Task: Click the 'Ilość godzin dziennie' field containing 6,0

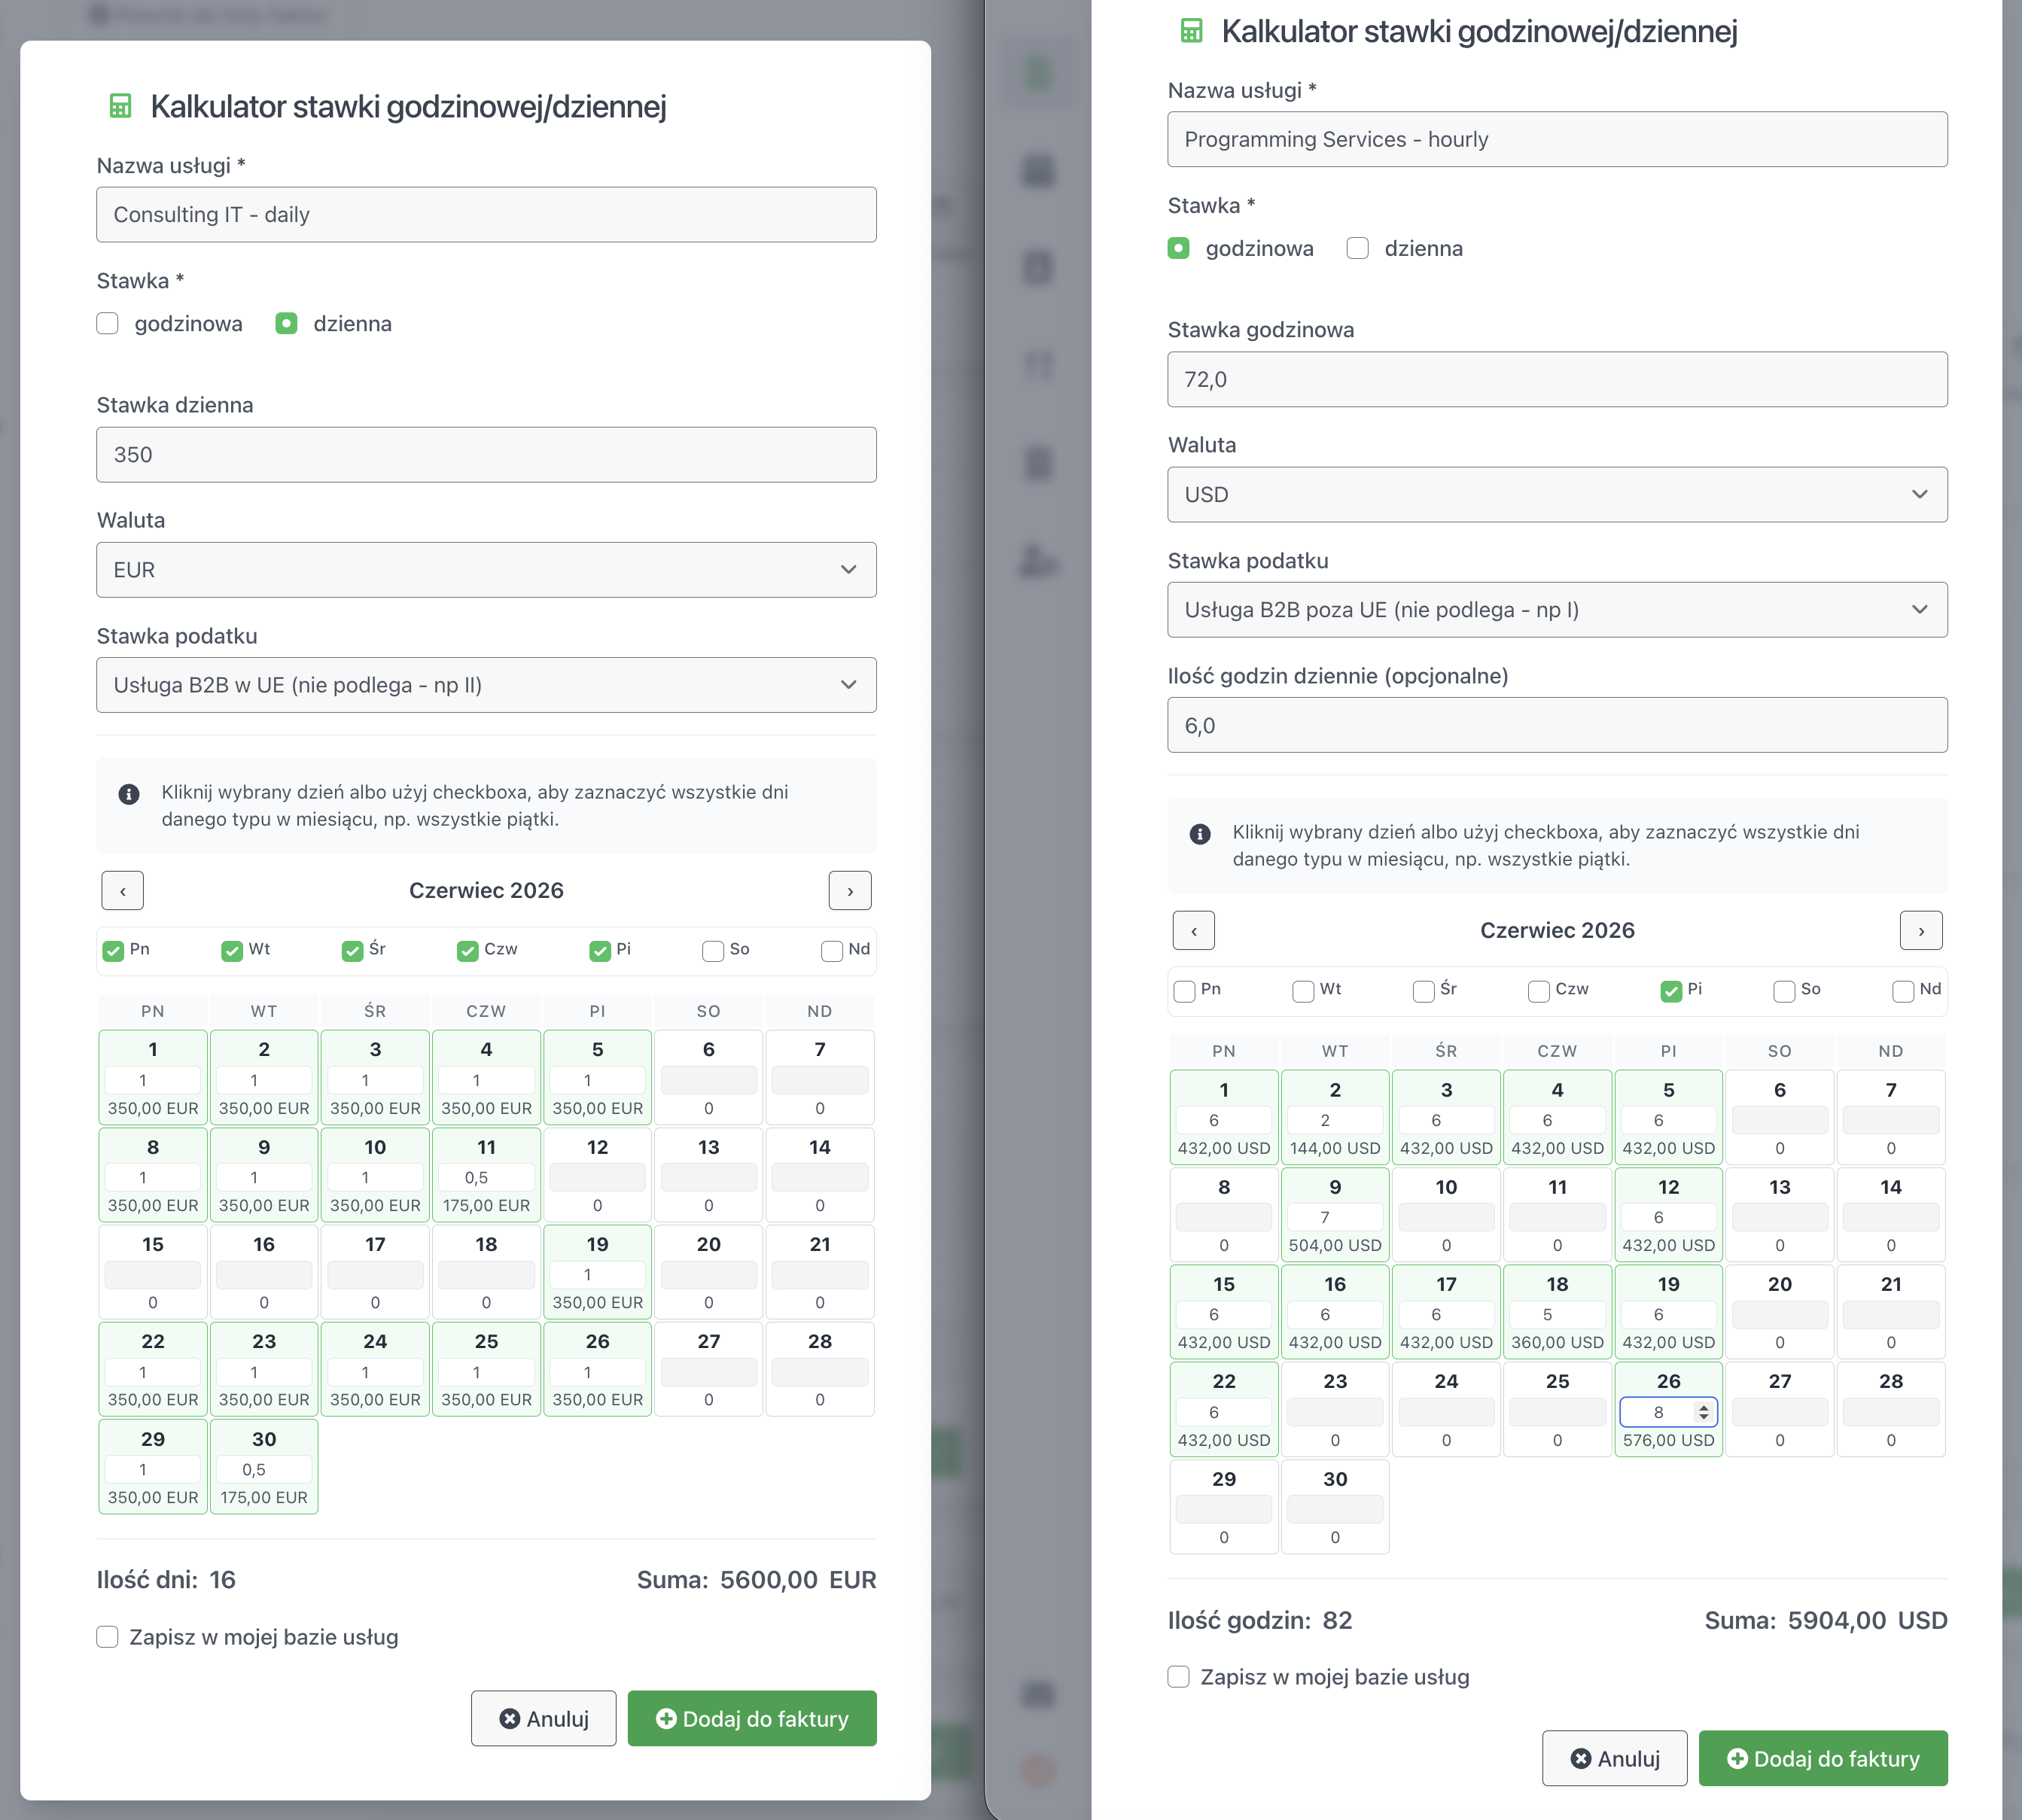Action: tap(1557, 725)
